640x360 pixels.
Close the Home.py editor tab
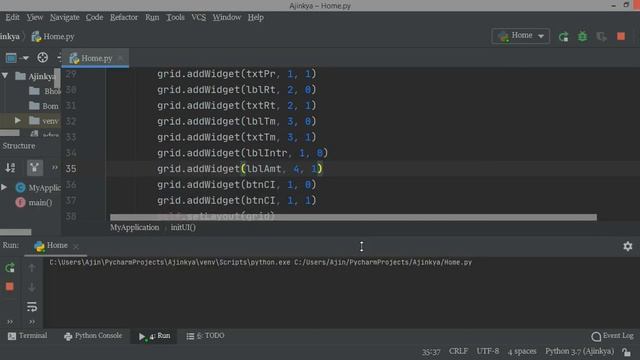(120, 58)
